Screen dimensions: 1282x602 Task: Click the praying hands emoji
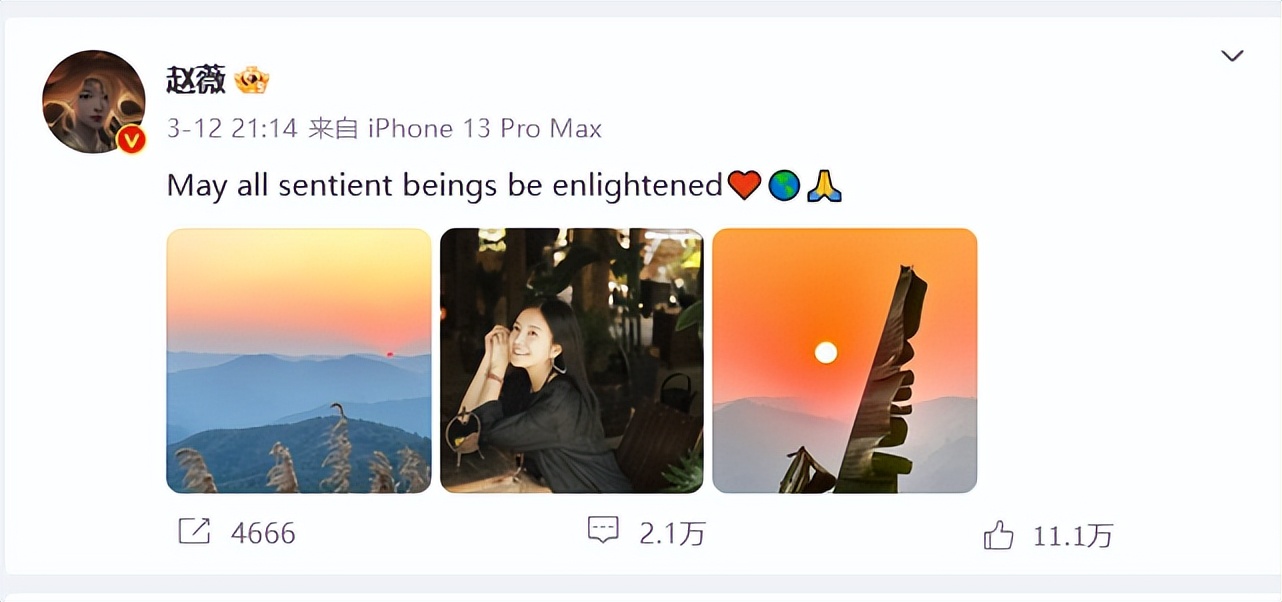pyautogui.click(x=824, y=186)
